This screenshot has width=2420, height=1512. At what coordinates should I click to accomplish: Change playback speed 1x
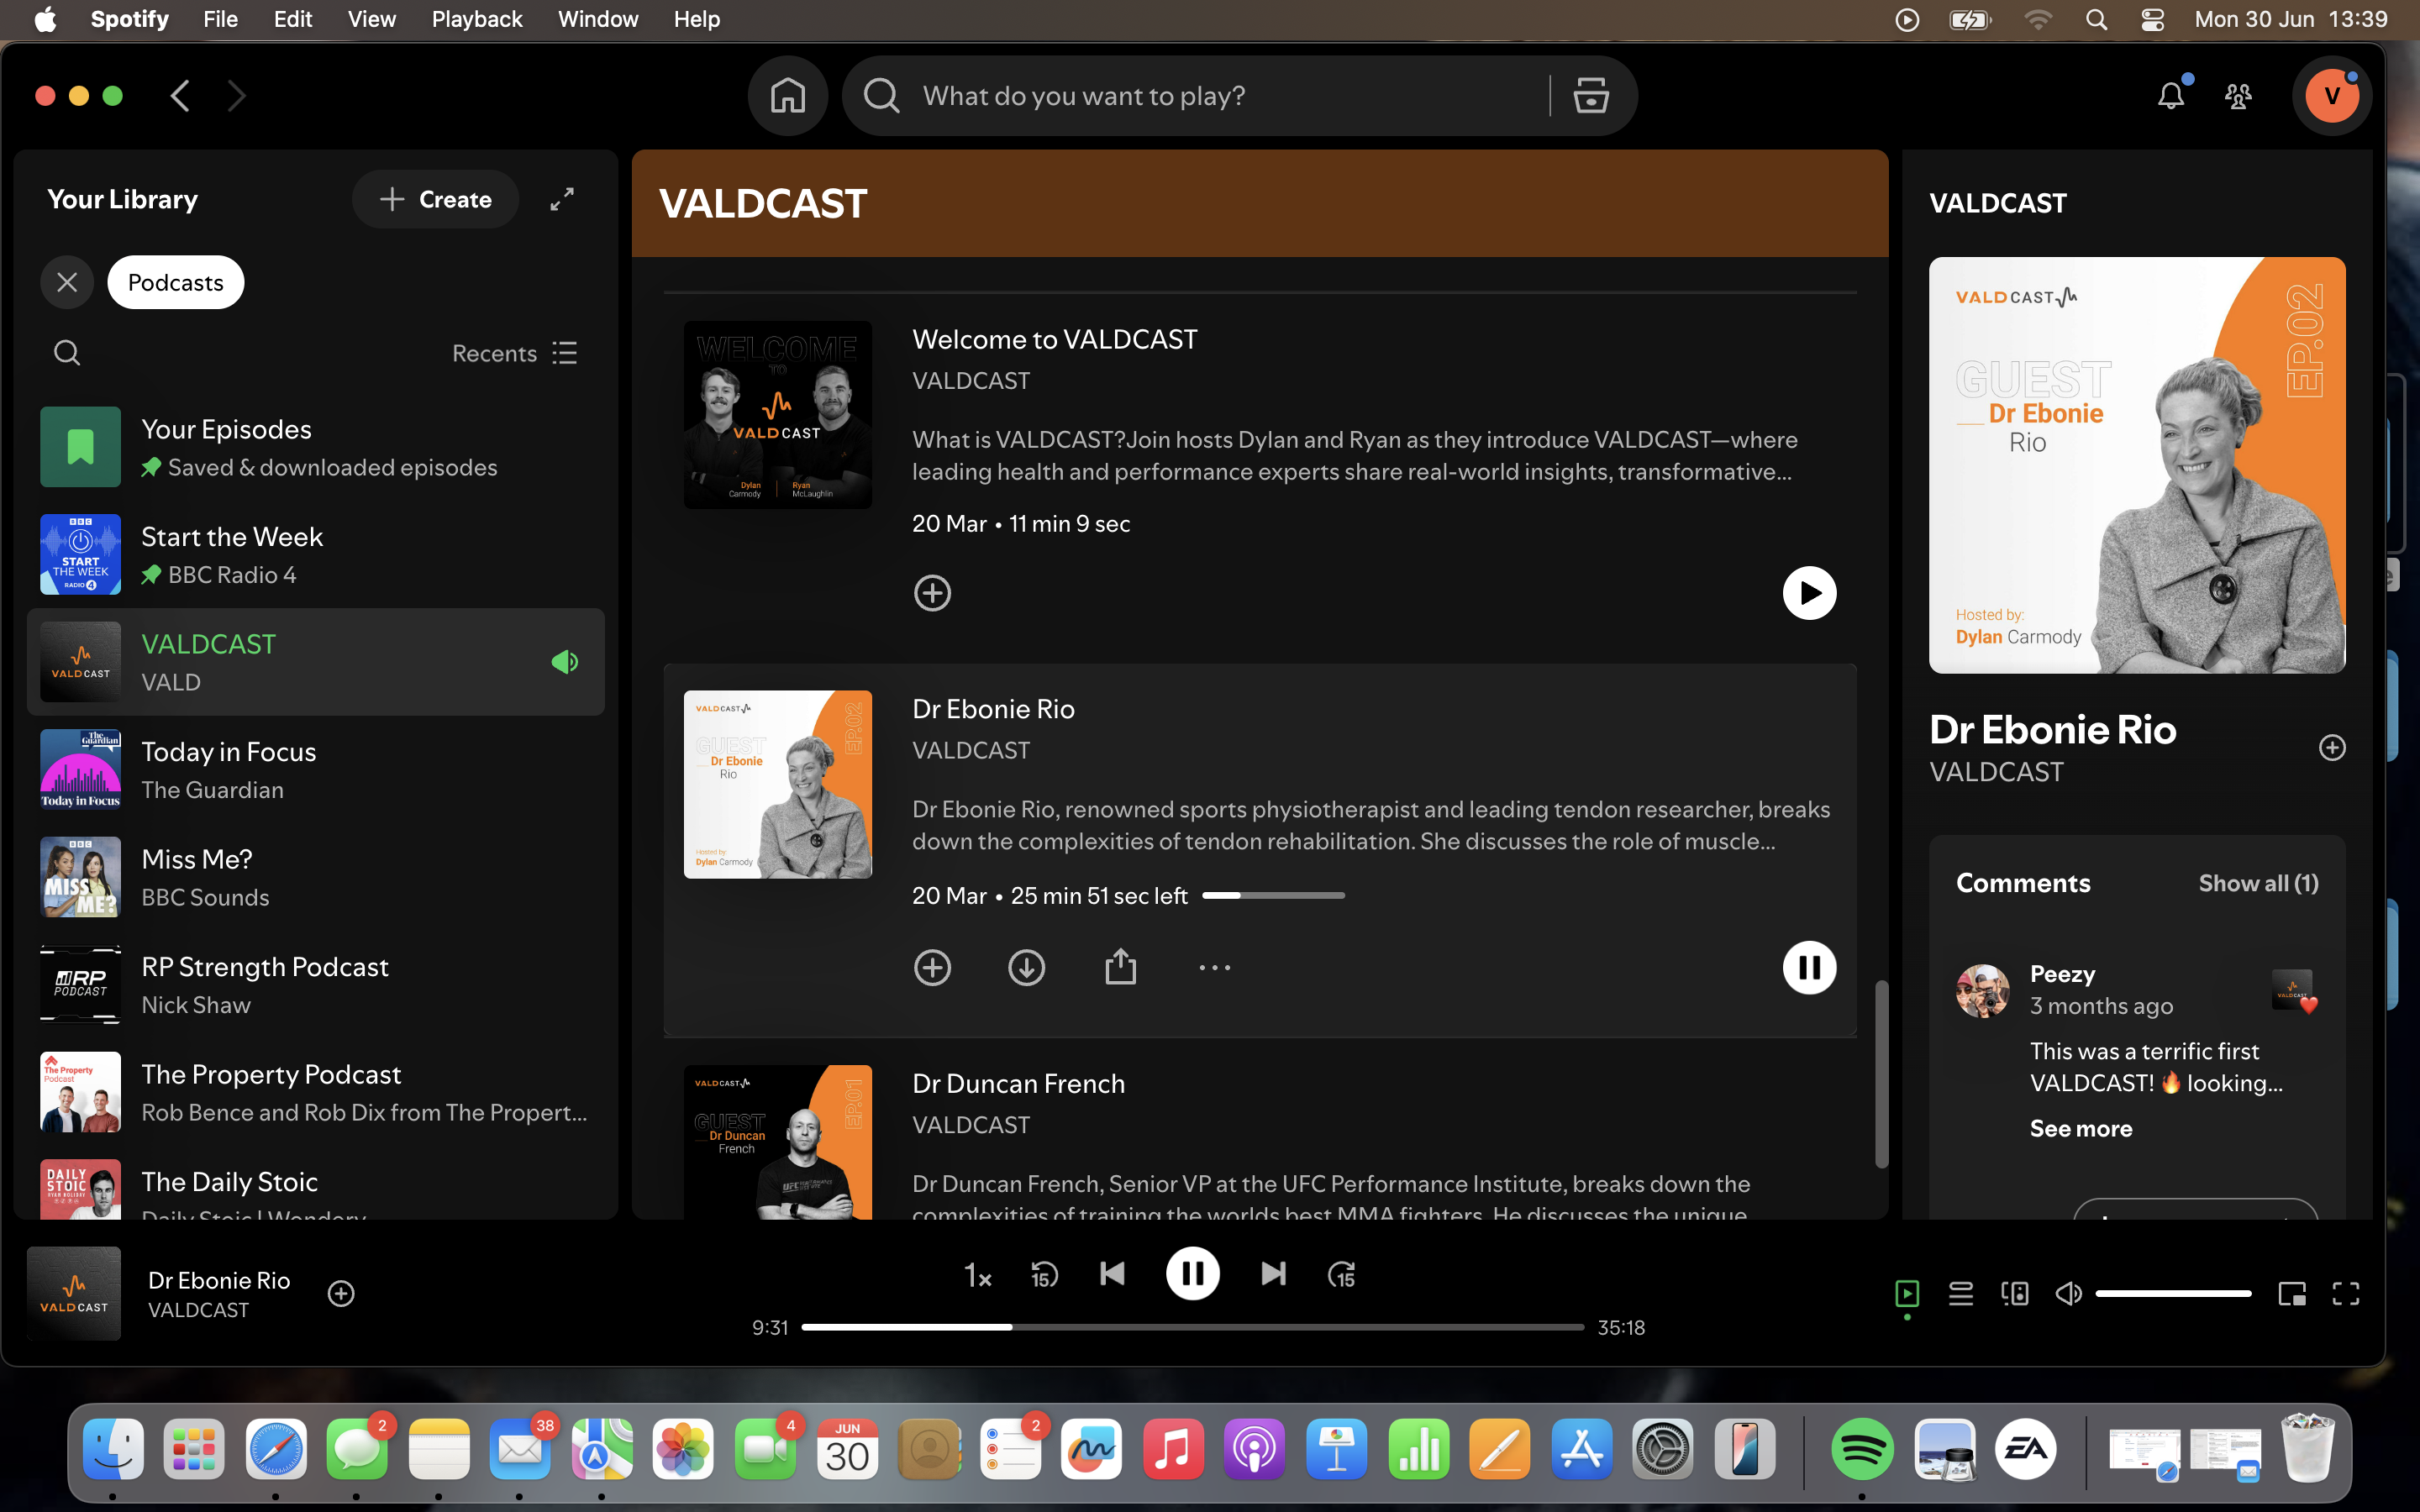tap(977, 1275)
